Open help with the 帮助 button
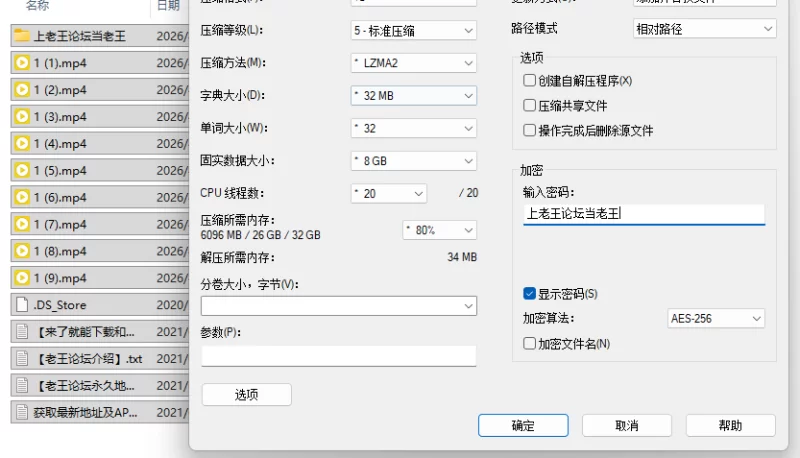This screenshot has height=458, width=800. pyautogui.click(x=731, y=425)
